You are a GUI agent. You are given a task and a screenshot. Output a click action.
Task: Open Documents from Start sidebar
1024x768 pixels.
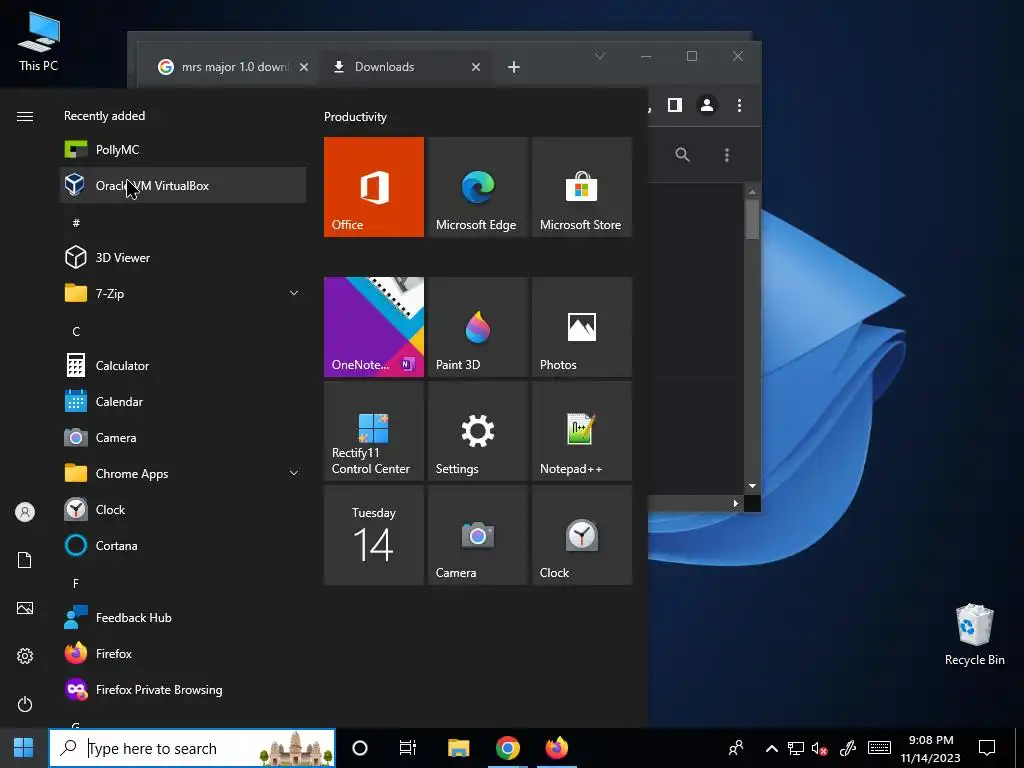(25, 560)
